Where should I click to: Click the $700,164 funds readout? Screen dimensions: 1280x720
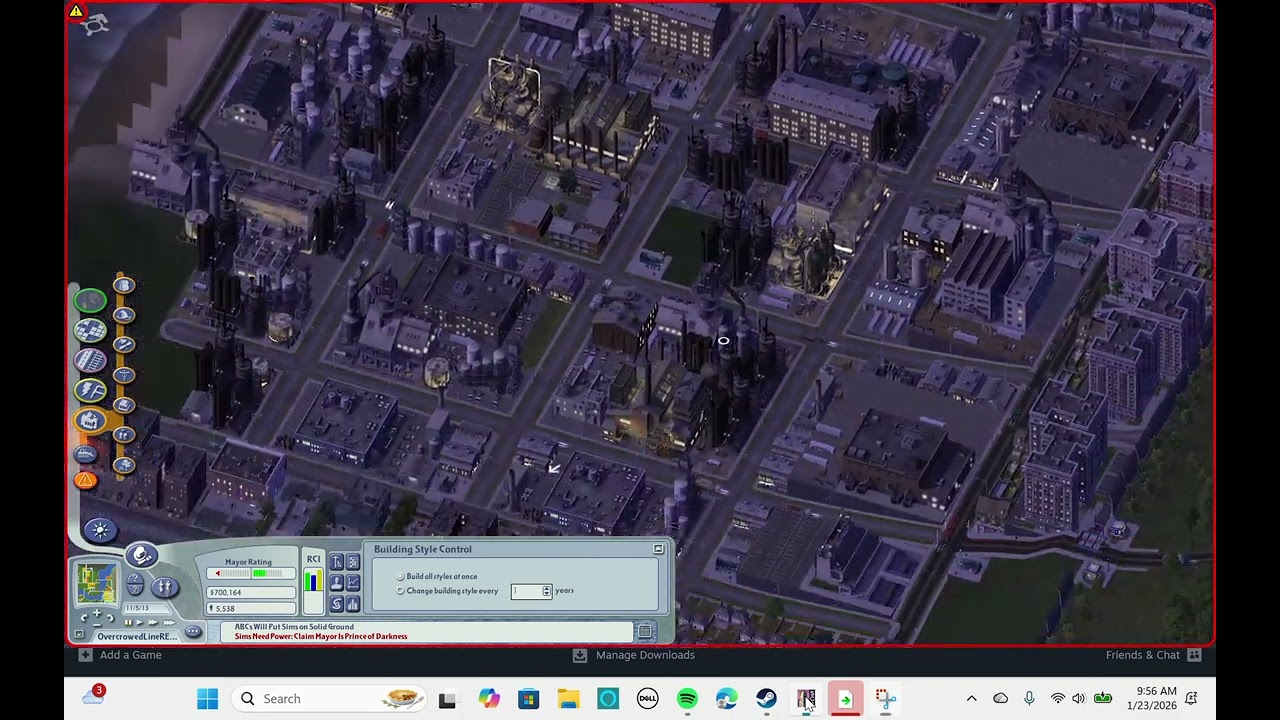[251, 592]
